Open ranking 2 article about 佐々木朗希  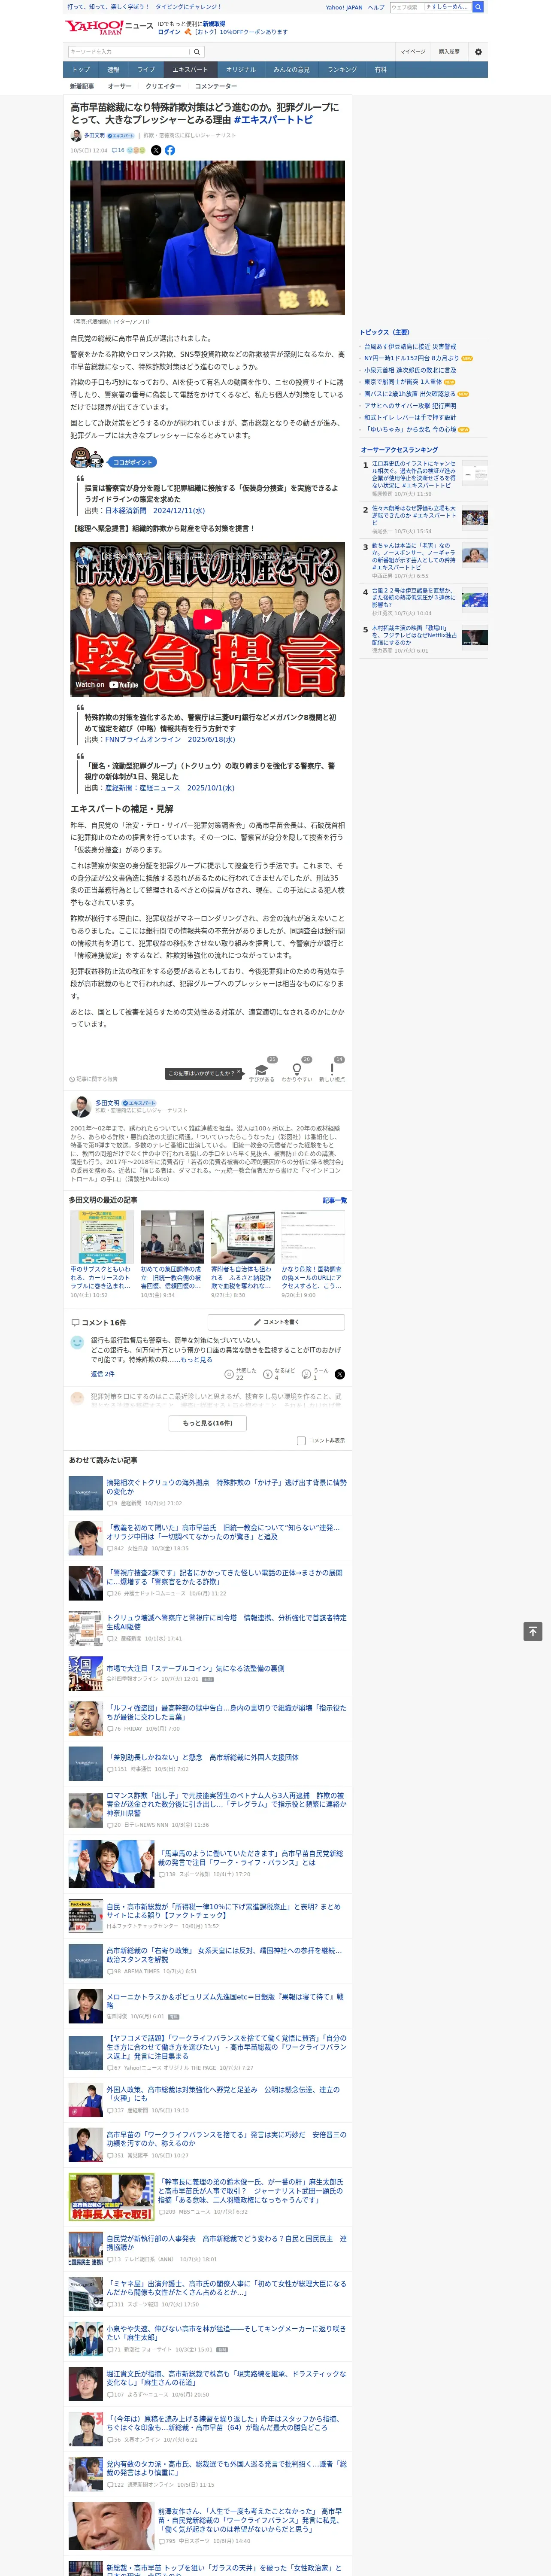pos(414,515)
